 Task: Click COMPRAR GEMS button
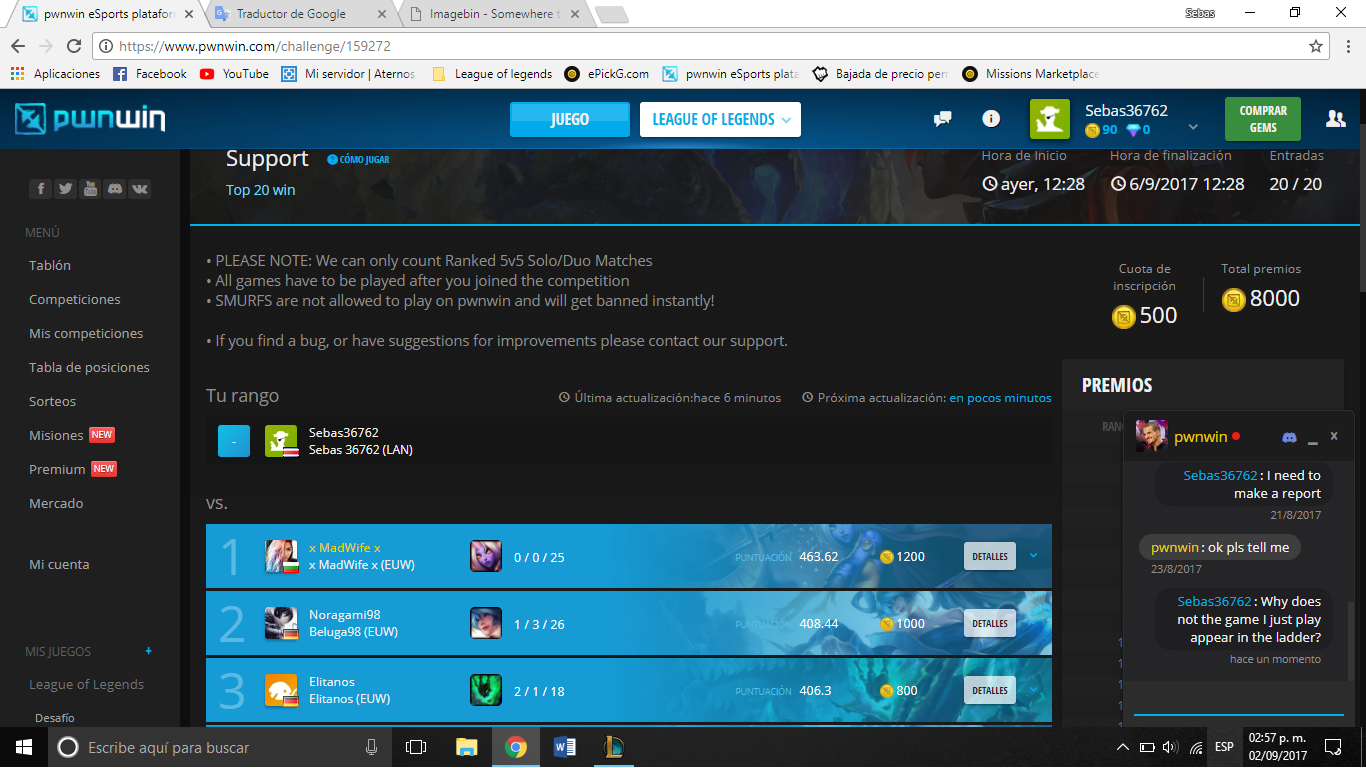(1263, 119)
